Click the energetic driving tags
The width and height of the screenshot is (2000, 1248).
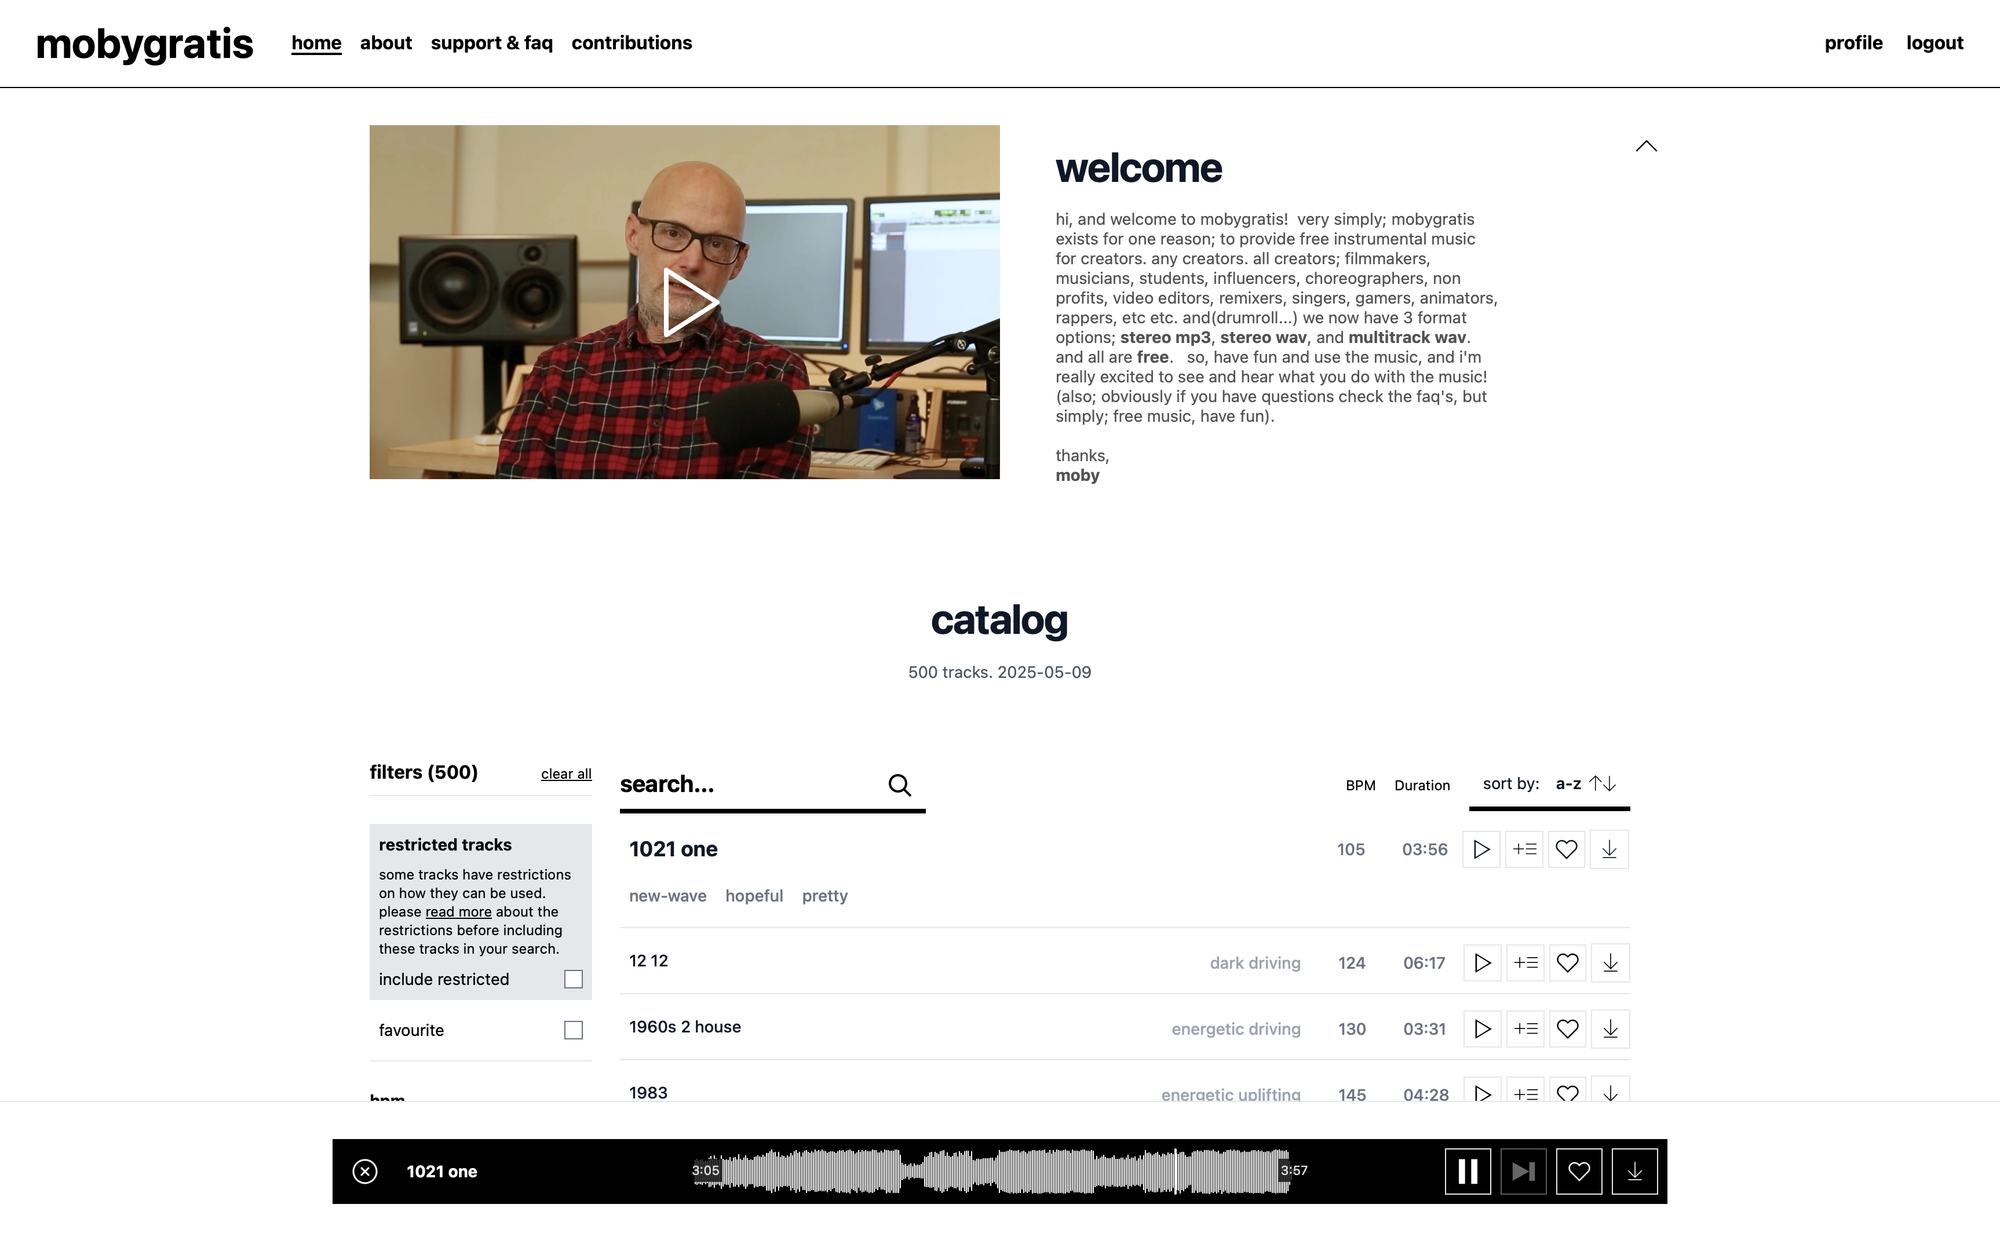(x=1236, y=1029)
